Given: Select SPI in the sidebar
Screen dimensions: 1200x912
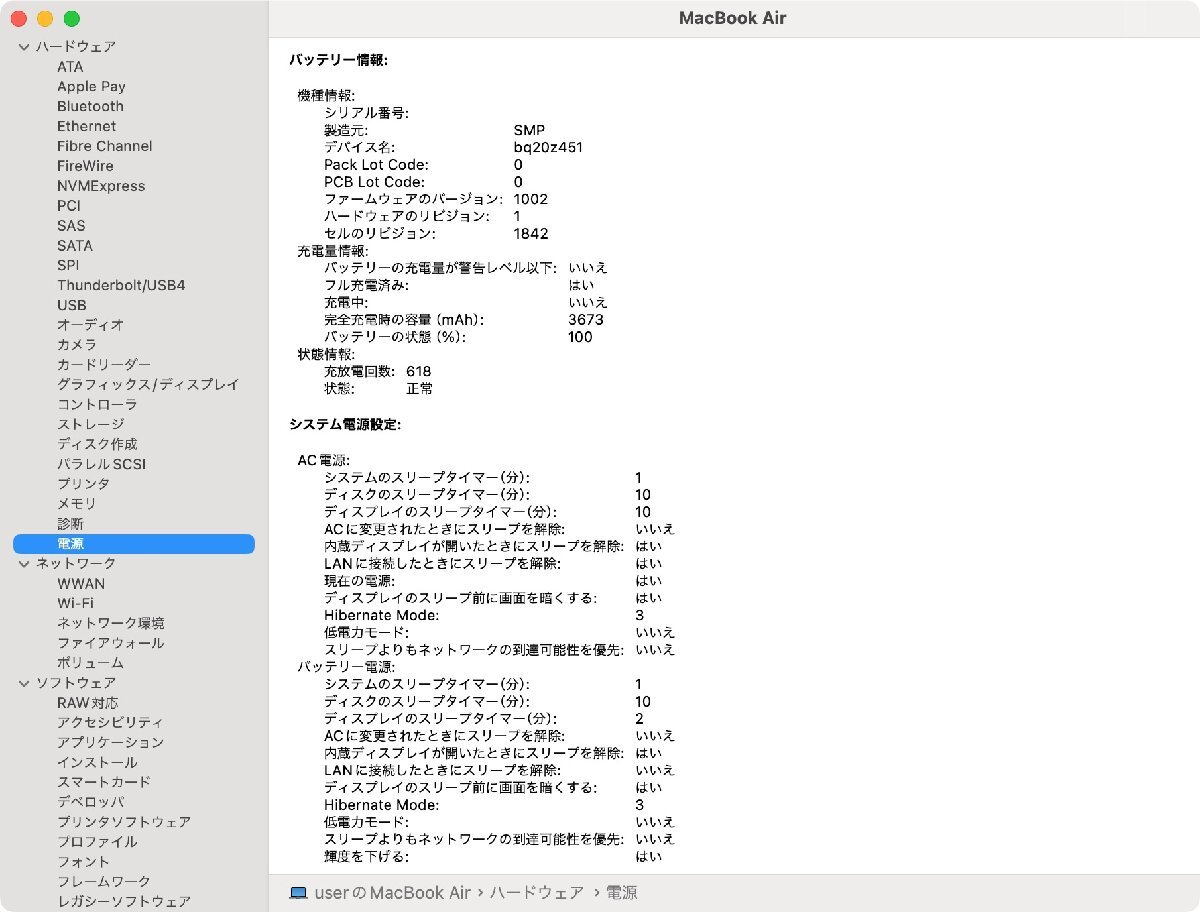Looking at the screenshot, I should 68,265.
